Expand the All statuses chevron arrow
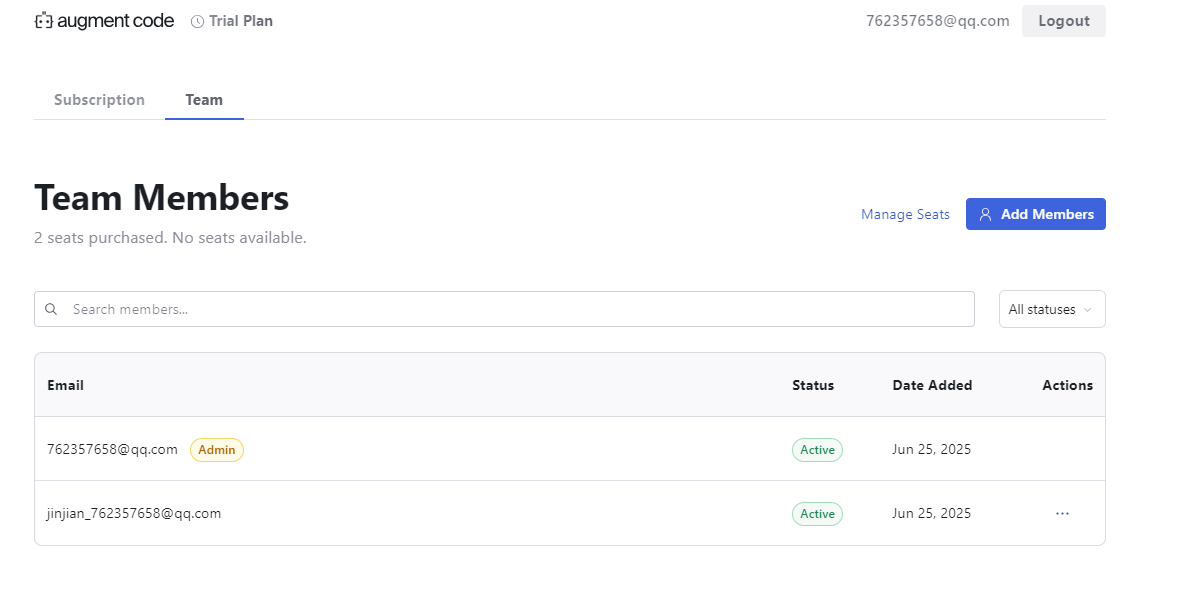This screenshot has width=1190, height=600. 1087,310
